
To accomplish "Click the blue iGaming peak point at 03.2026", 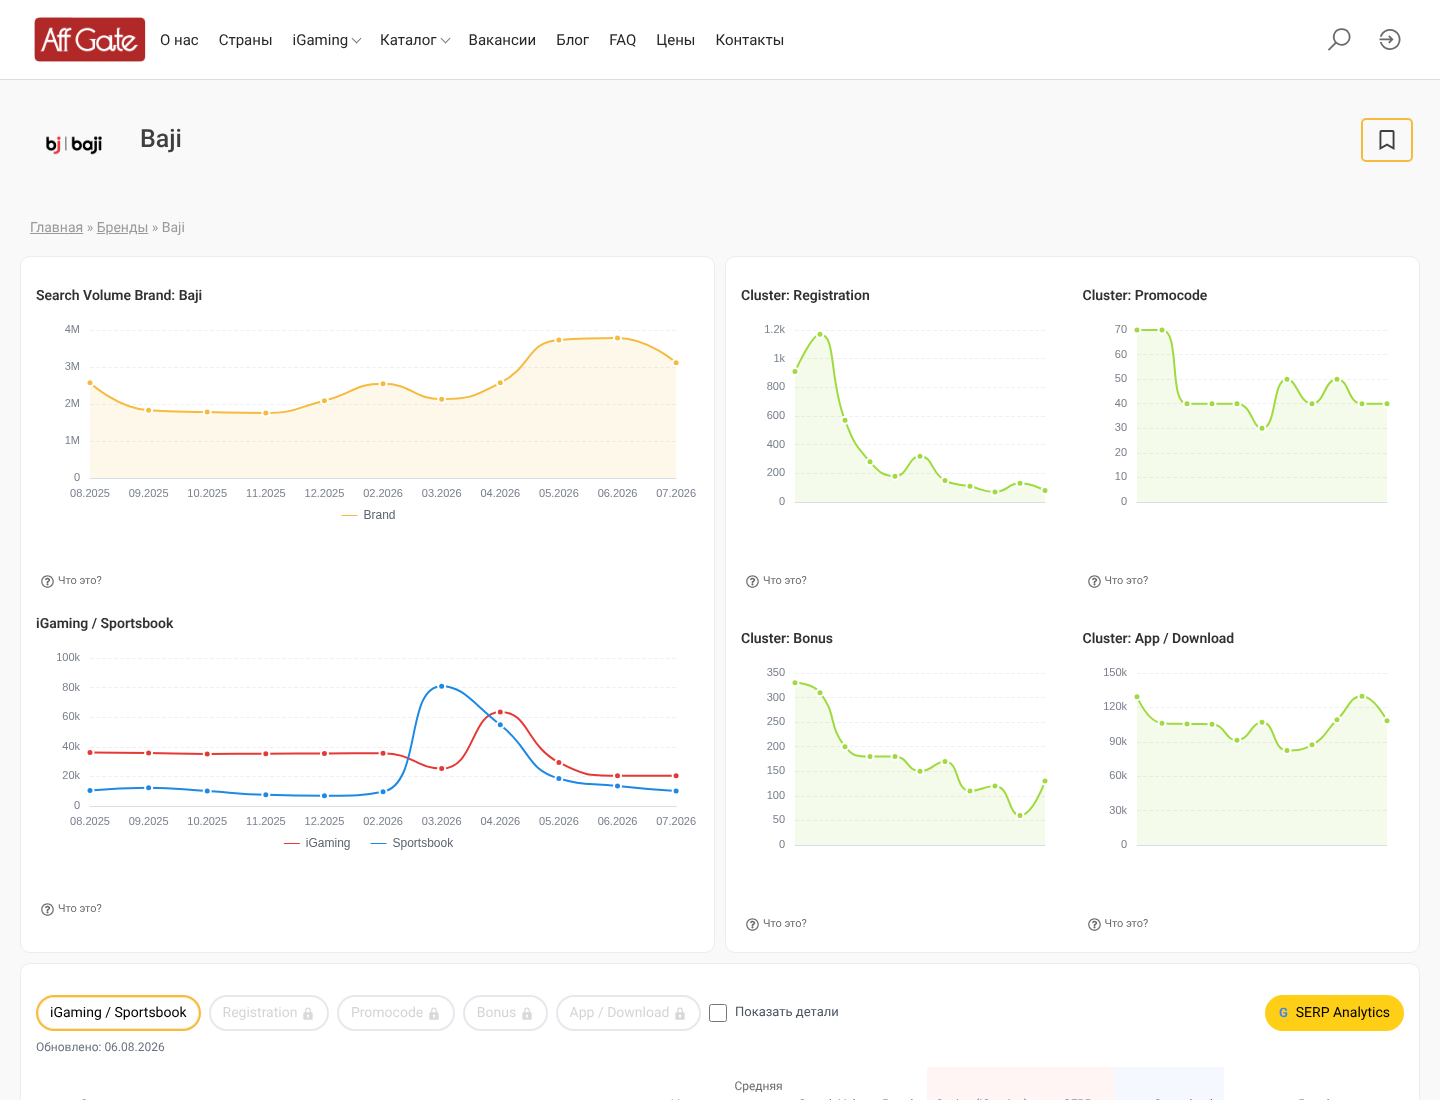I will pyautogui.click(x=442, y=686).
